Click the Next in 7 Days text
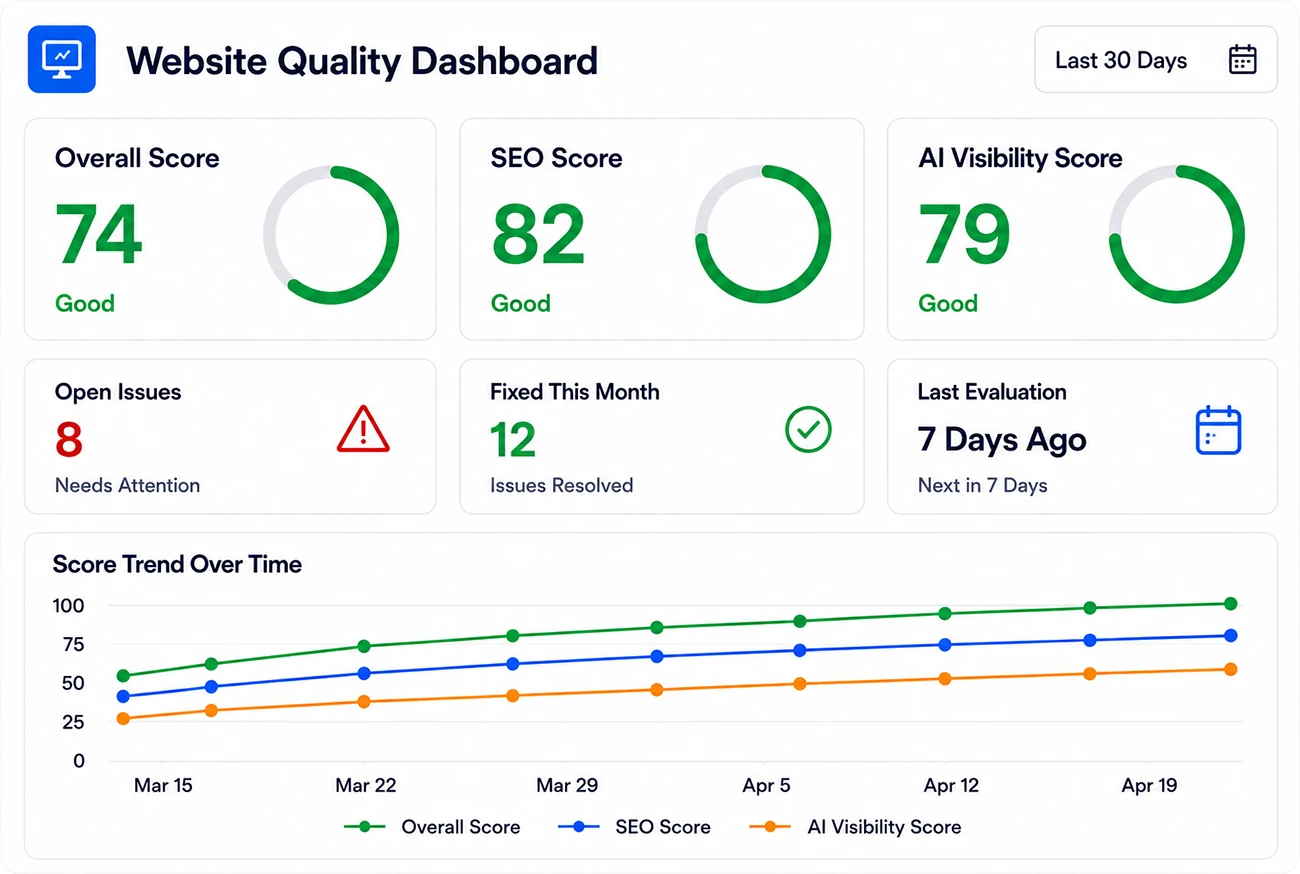The width and height of the screenshot is (1300, 874). [982, 486]
